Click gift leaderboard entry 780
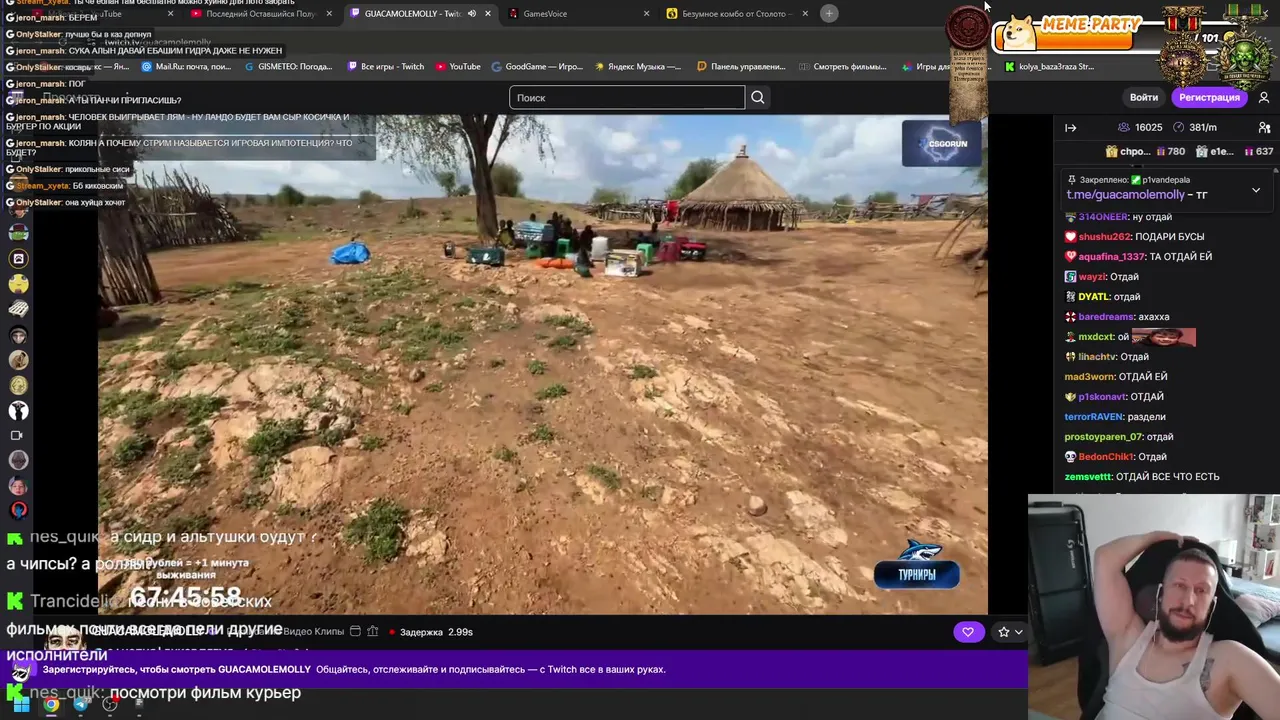The width and height of the screenshot is (1280, 720). (x=1170, y=152)
